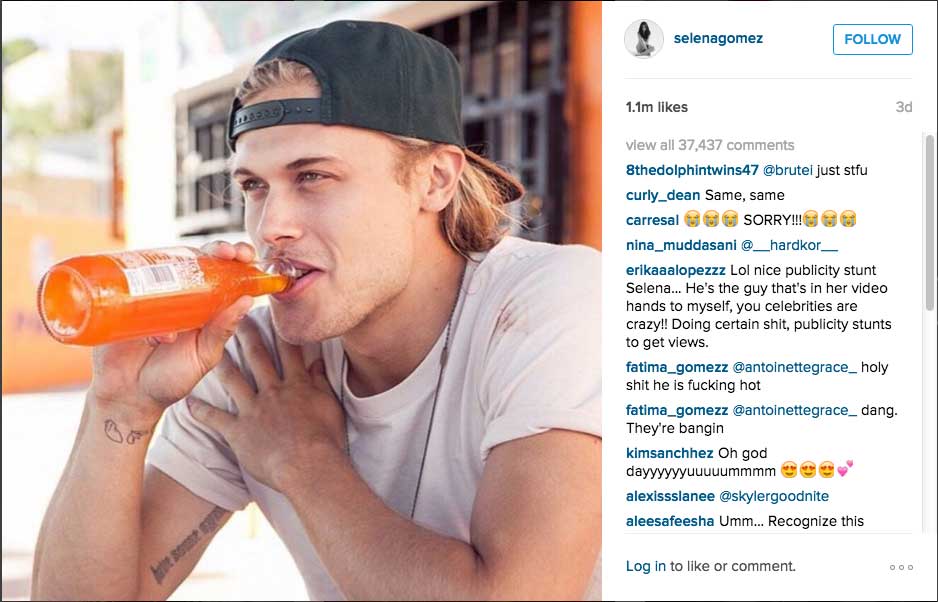
Task: Open selenagomez username link
Action: pos(718,38)
